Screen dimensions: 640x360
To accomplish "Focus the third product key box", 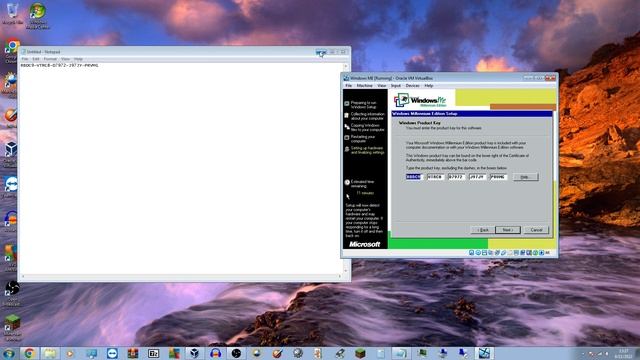I will point(456,177).
